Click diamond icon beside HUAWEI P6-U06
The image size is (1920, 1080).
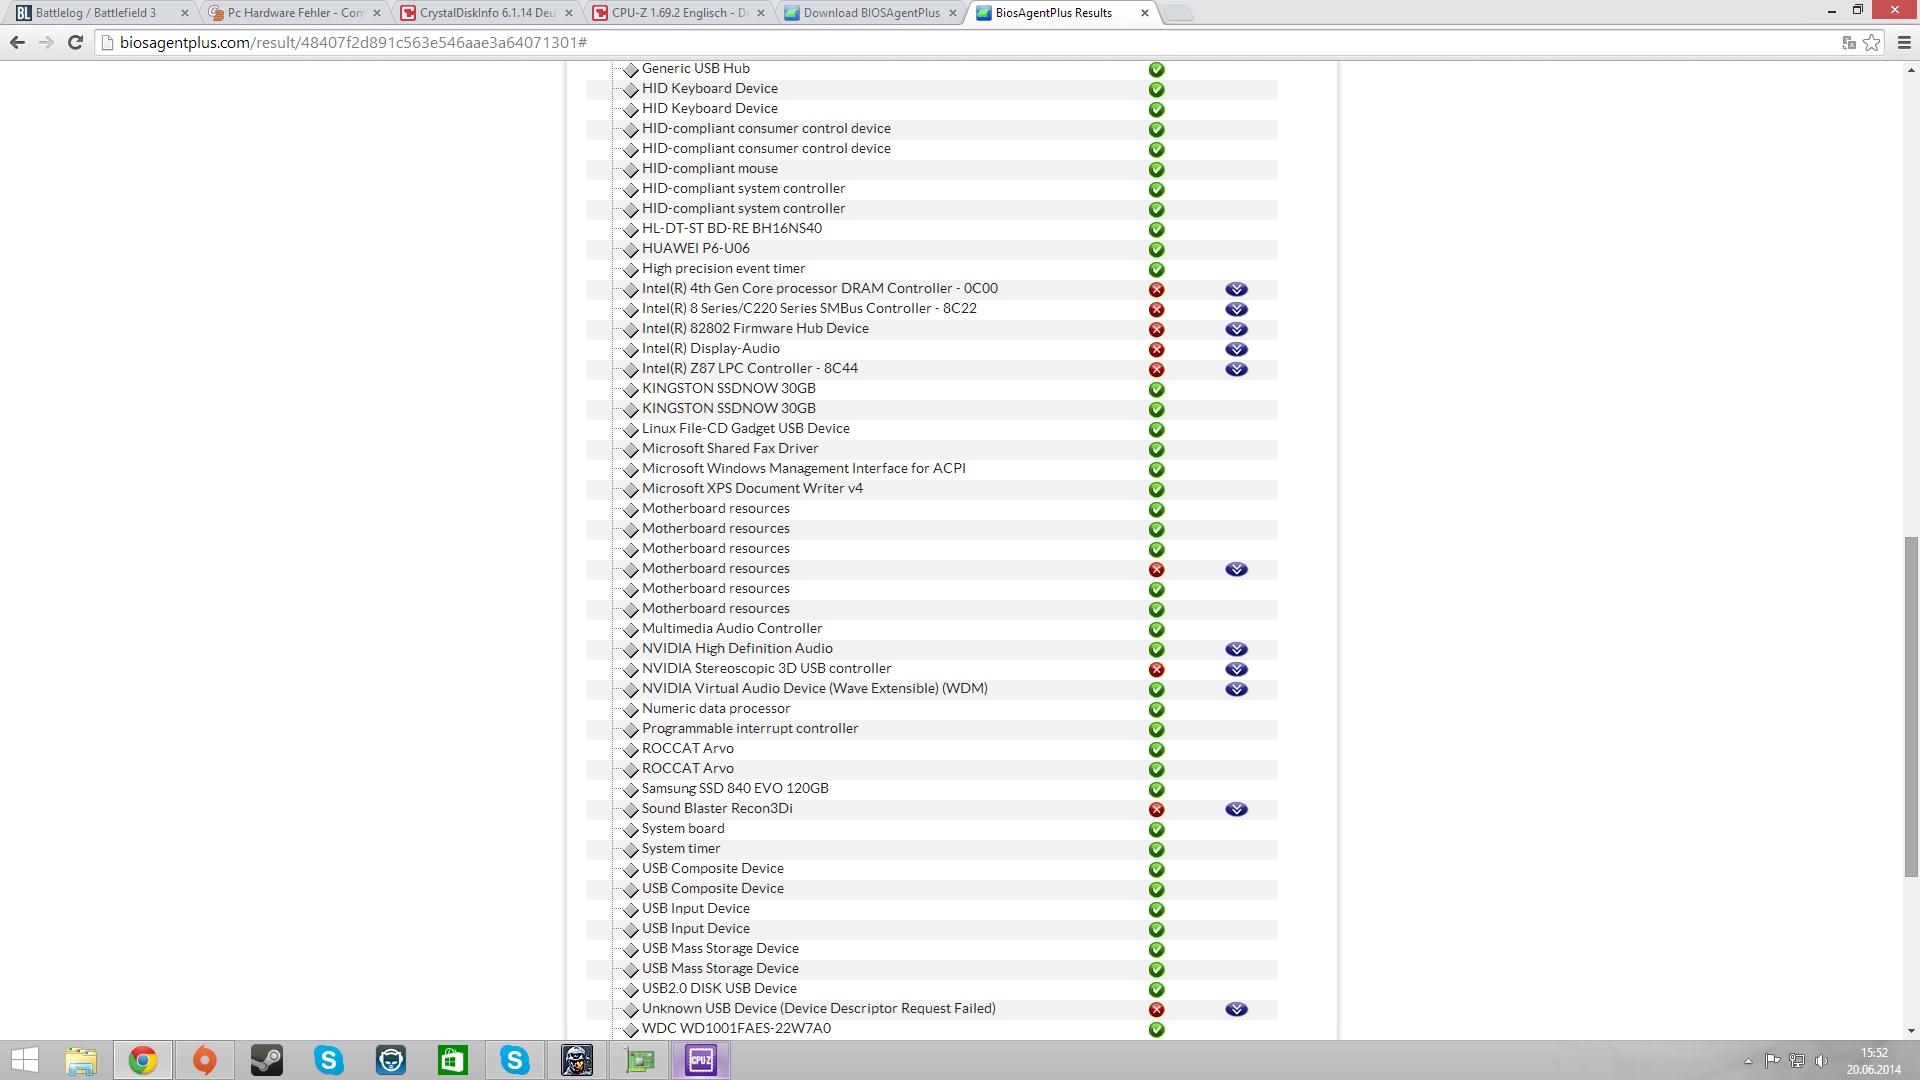pos(630,250)
